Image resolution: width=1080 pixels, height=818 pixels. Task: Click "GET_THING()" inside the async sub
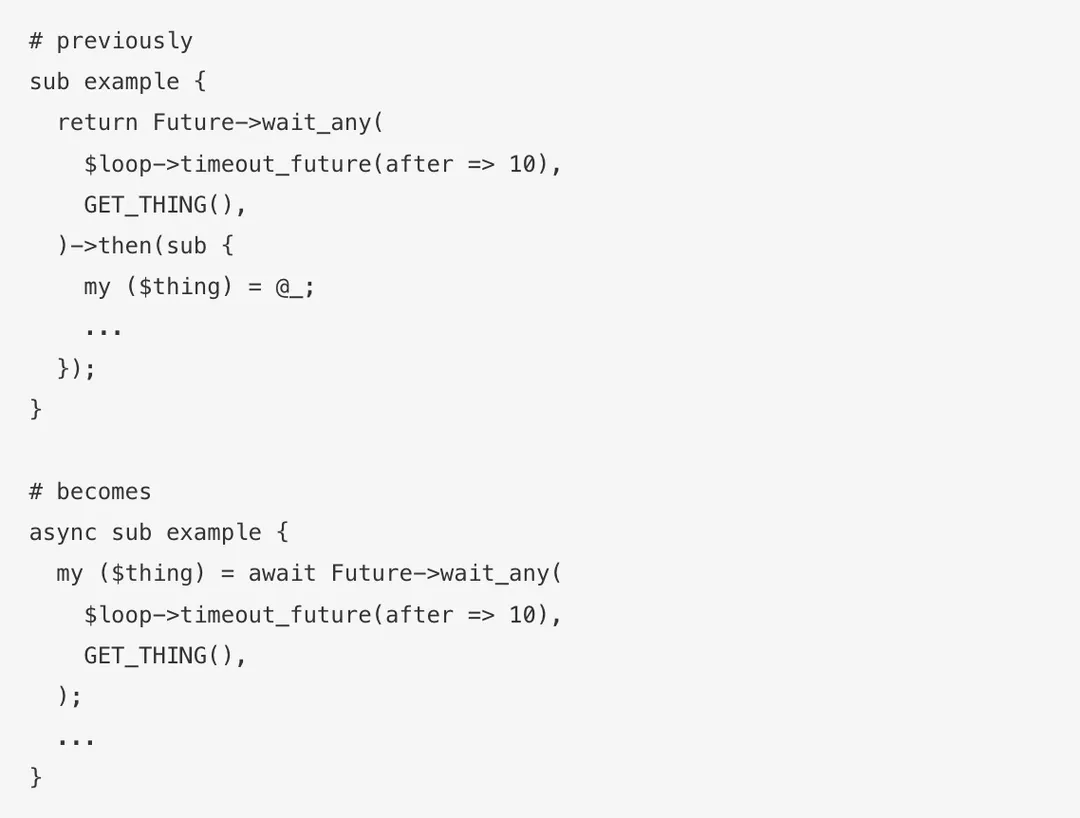click(x=159, y=655)
